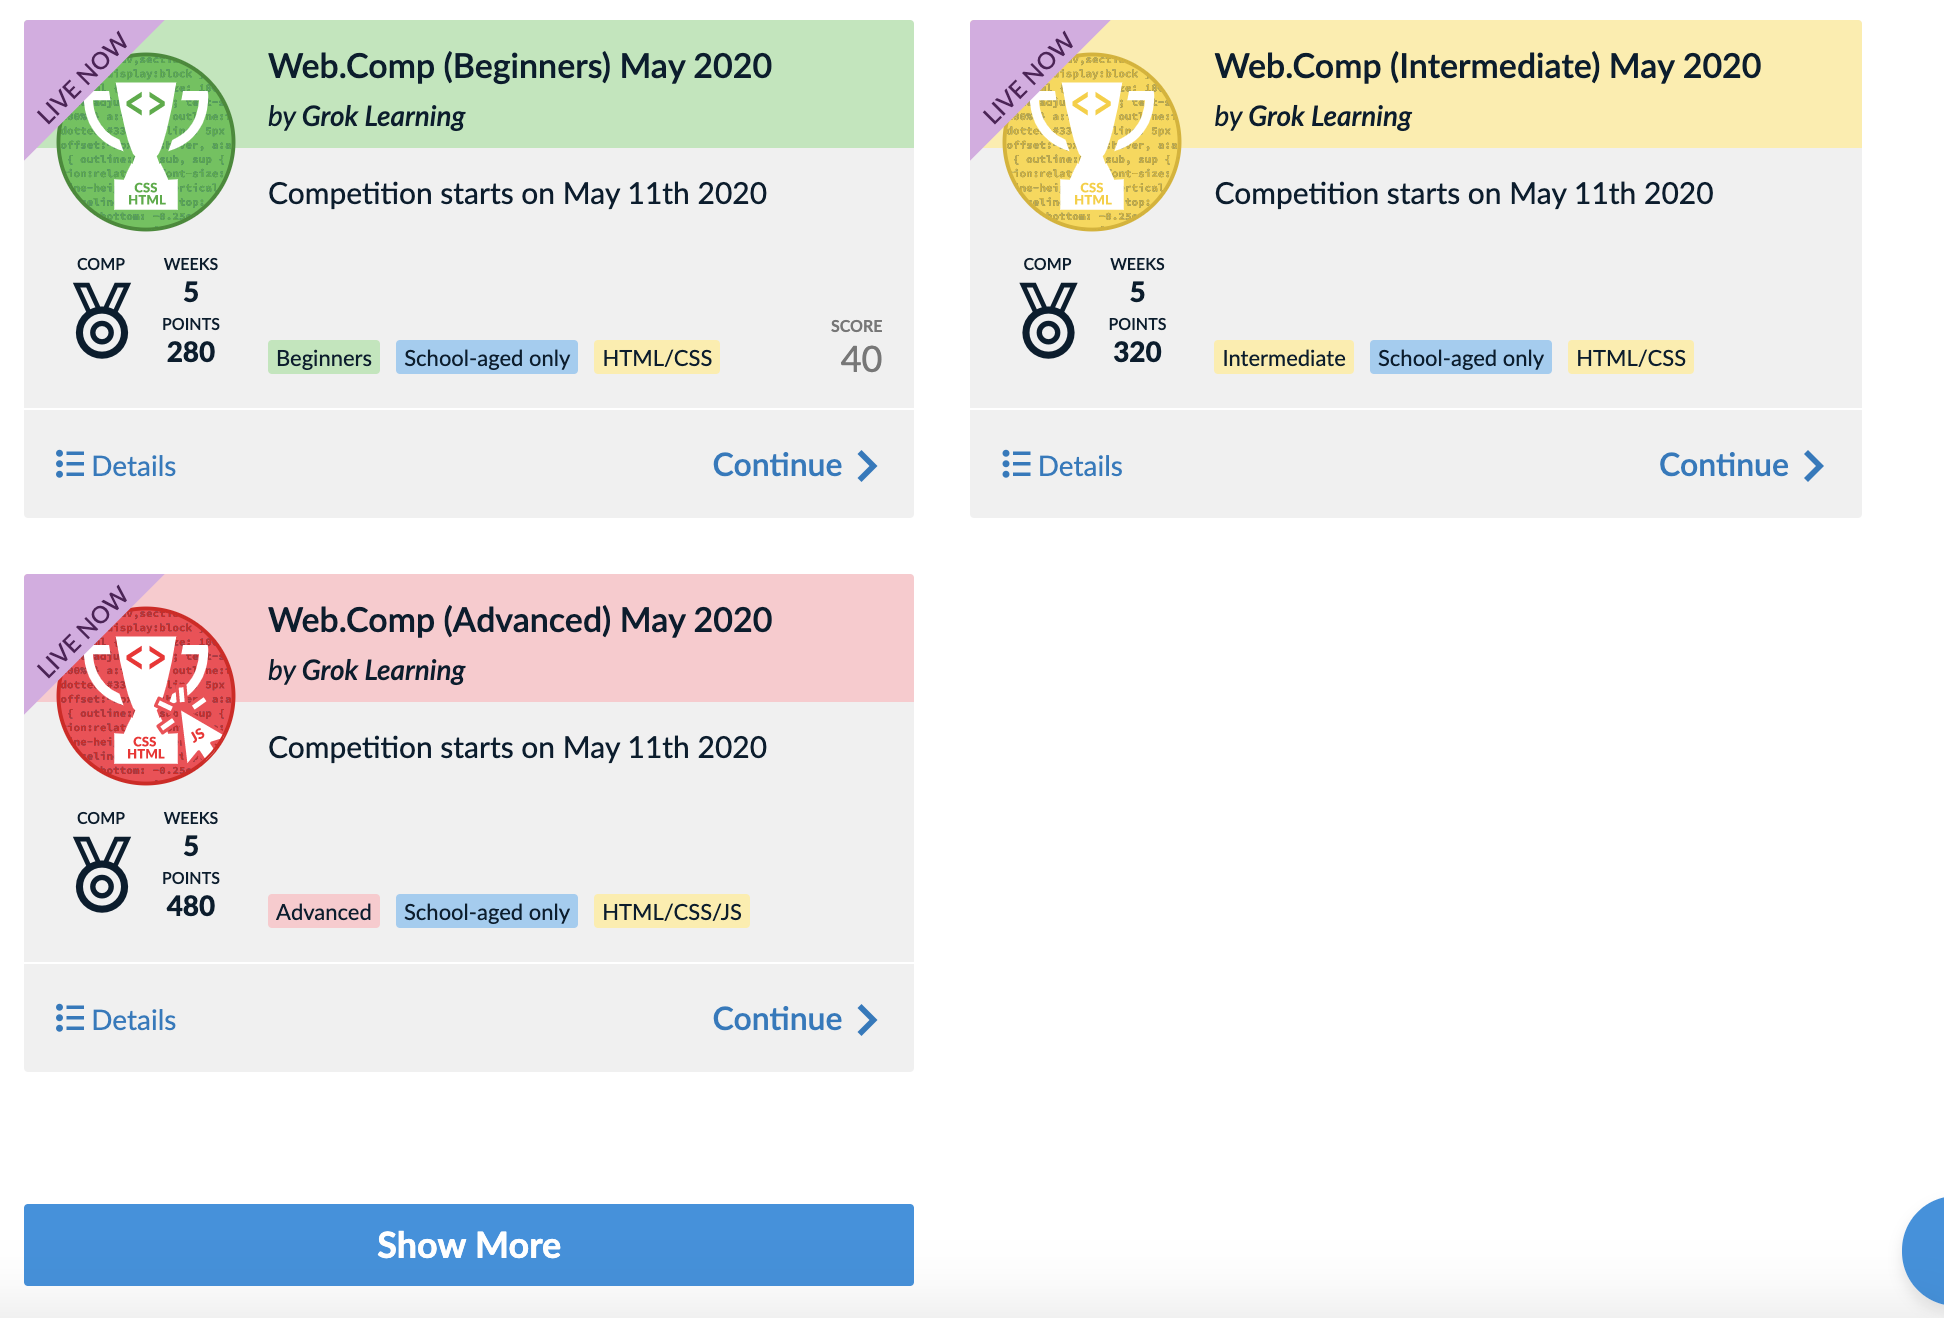This screenshot has height=1318, width=1944.
Task: Continue the Web.Comp Beginners competition
Action: point(795,466)
